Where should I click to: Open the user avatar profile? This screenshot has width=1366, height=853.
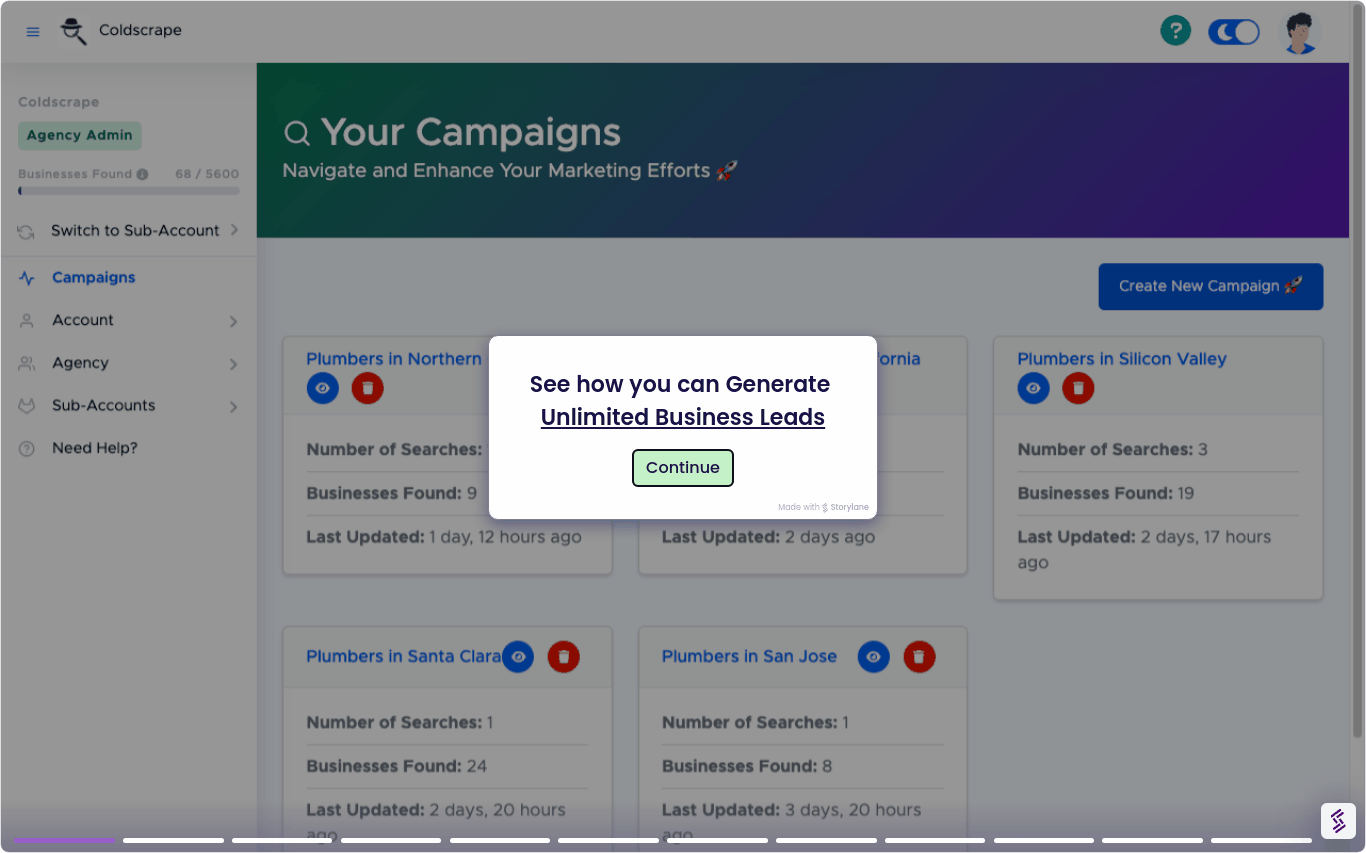(1299, 33)
